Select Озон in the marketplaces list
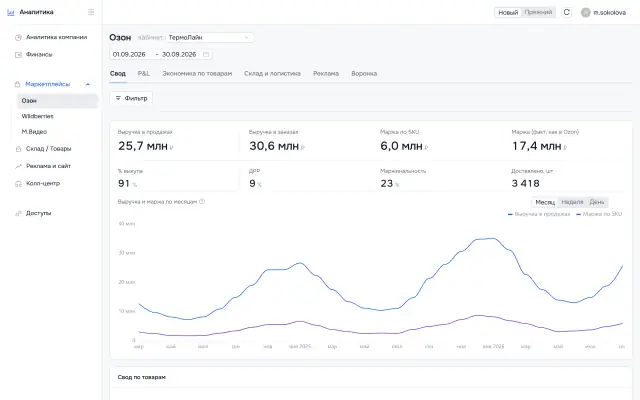This screenshot has width=640, height=400. (x=58, y=101)
